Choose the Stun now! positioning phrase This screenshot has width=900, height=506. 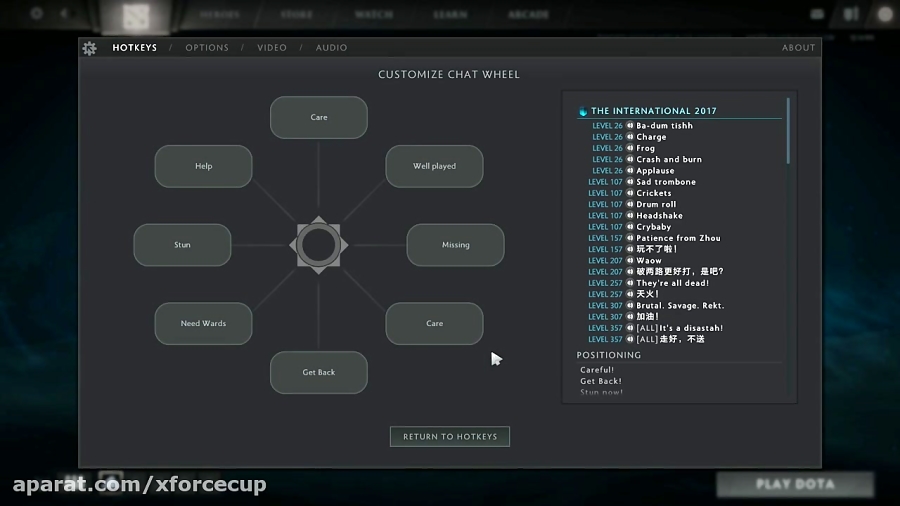click(x=602, y=392)
